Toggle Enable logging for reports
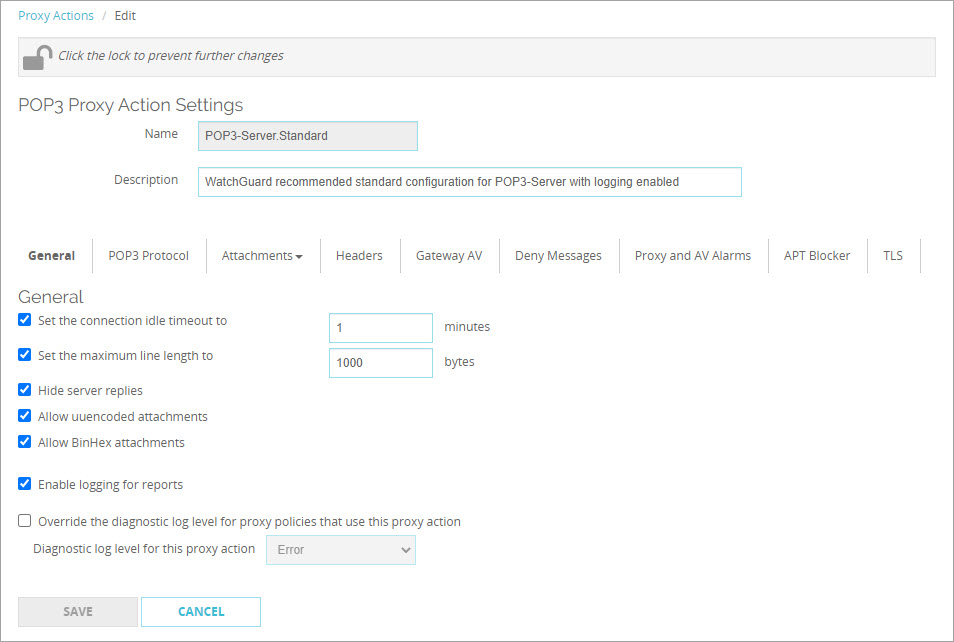Screen dimensions: 954x642 click(24, 484)
